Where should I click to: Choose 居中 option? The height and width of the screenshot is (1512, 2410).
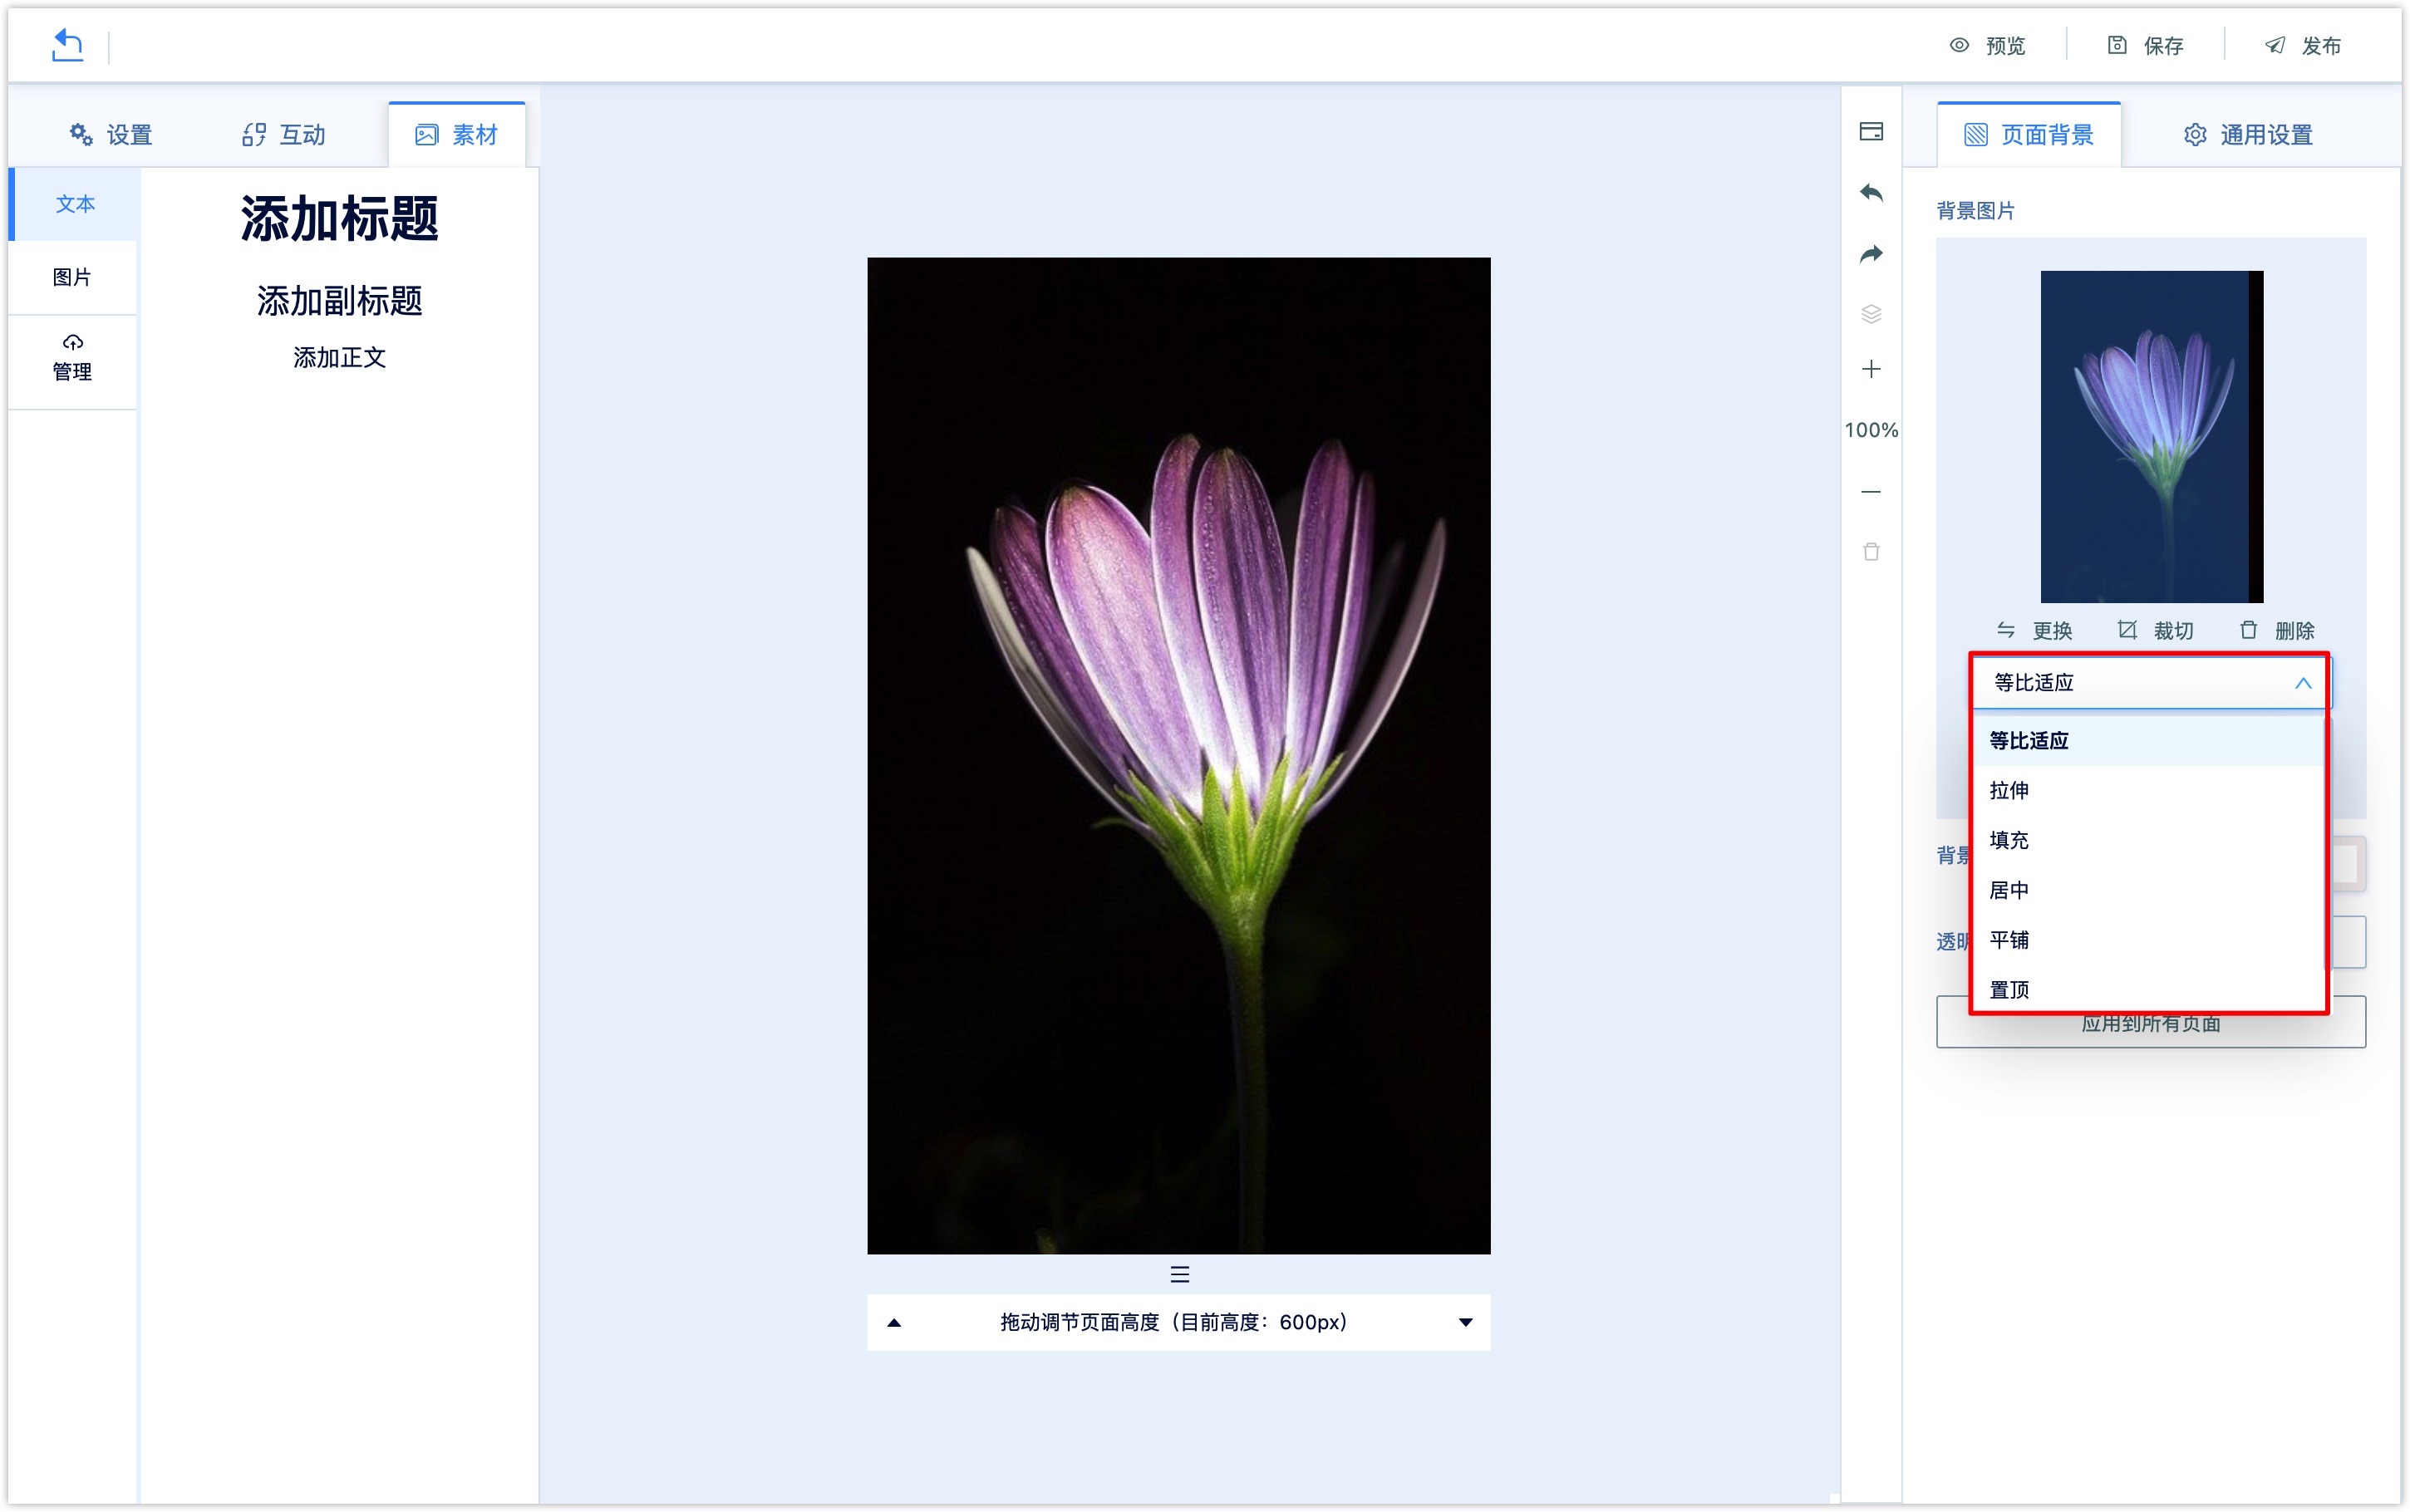tap(2148, 890)
